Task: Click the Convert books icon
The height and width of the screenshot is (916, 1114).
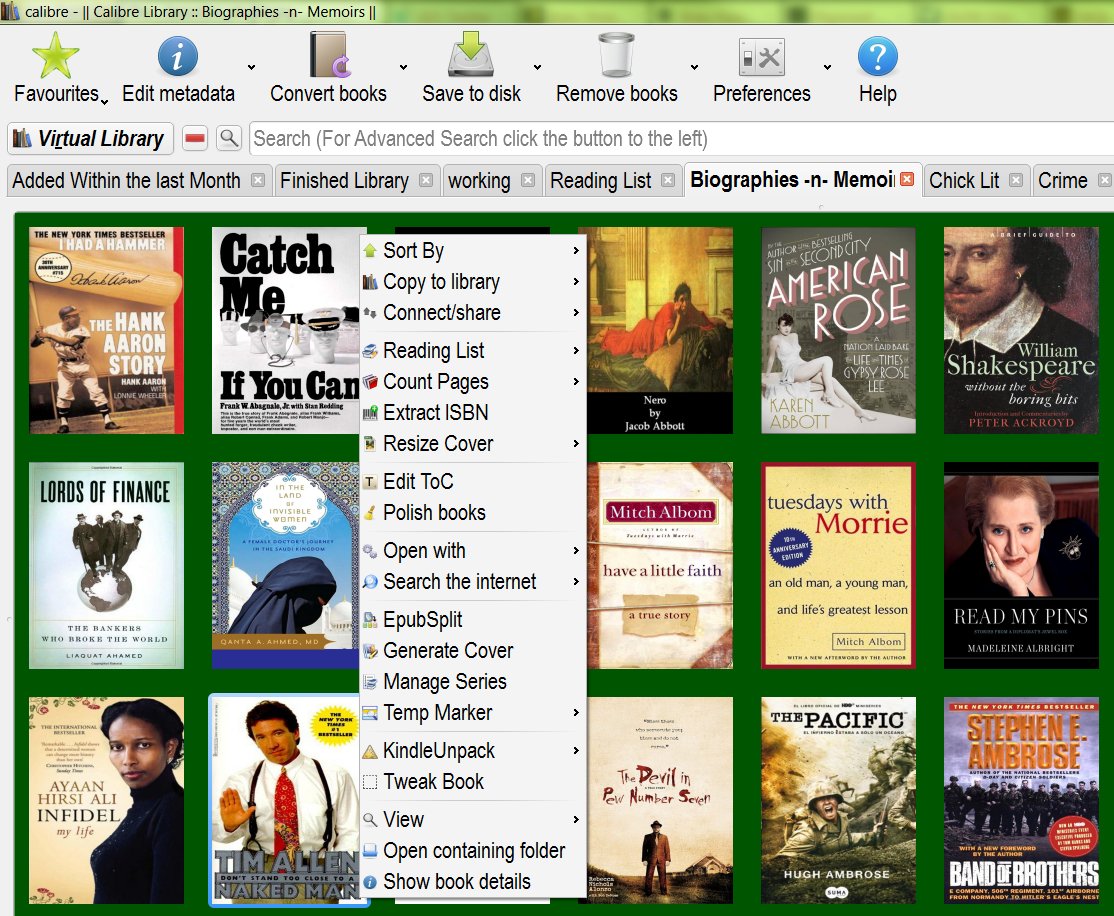Action: coord(328,56)
